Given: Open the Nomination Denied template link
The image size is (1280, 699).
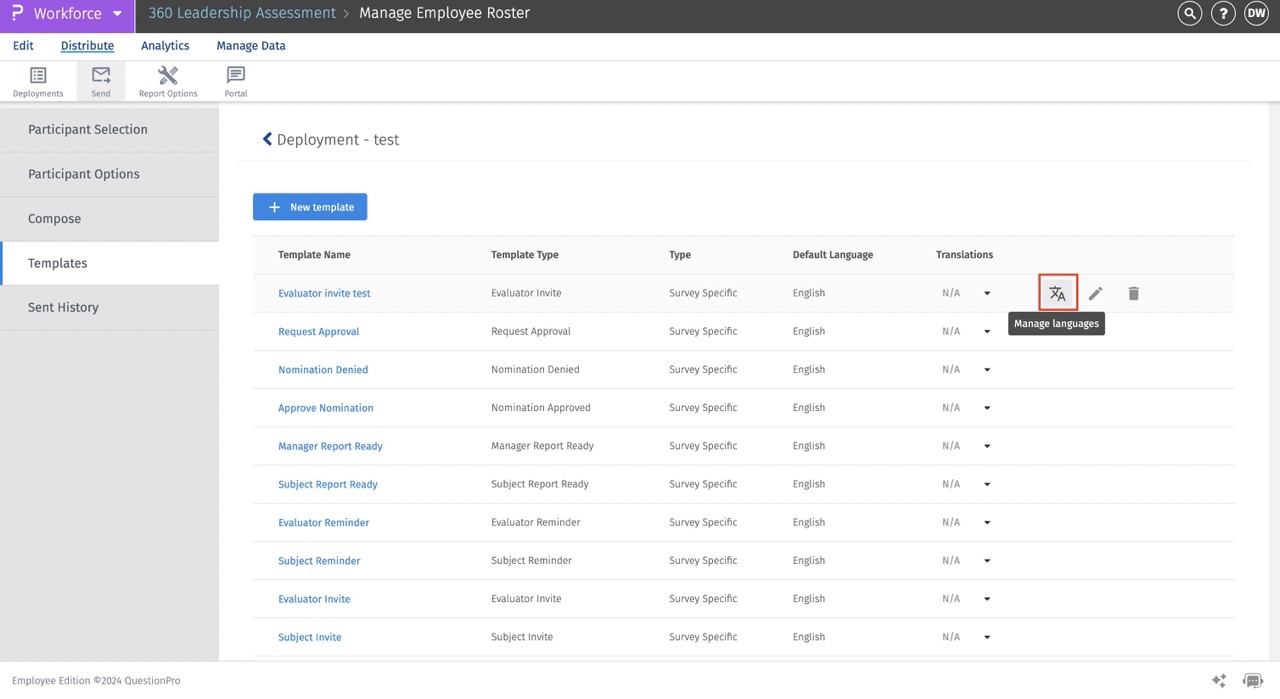Looking at the screenshot, I should 323,370.
